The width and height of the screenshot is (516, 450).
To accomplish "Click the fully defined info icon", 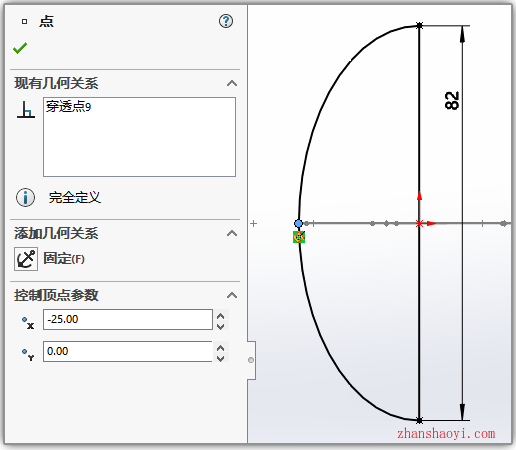I will click(x=25, y=197).
